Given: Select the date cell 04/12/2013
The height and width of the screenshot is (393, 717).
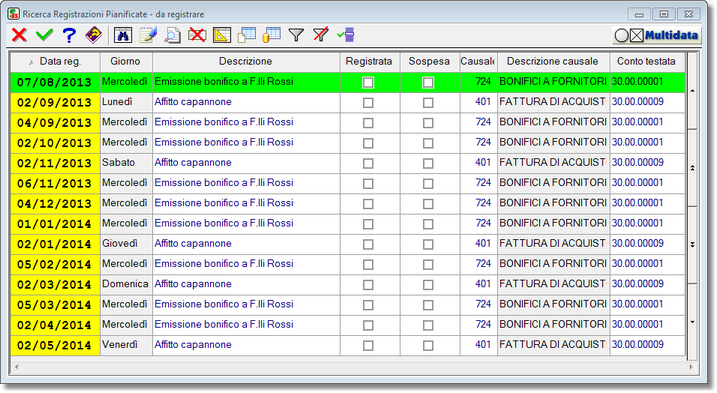Looking at the screenshot, I should 55,204.
